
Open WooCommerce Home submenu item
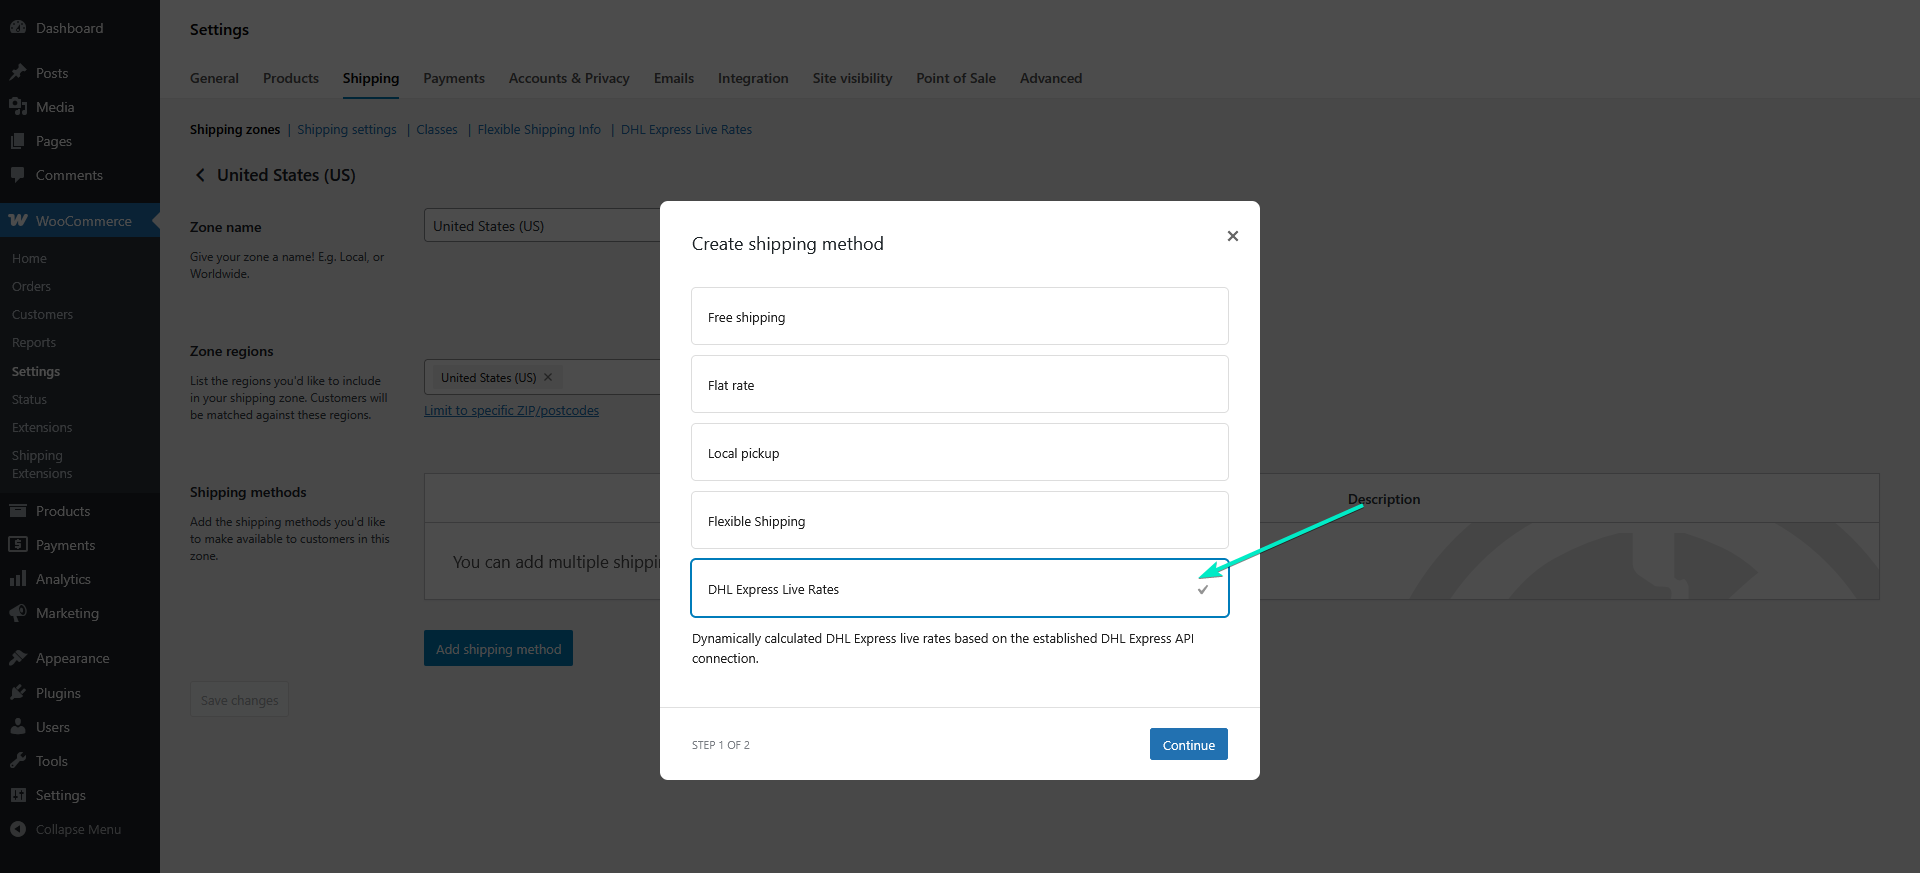click(x=29, y=258)
